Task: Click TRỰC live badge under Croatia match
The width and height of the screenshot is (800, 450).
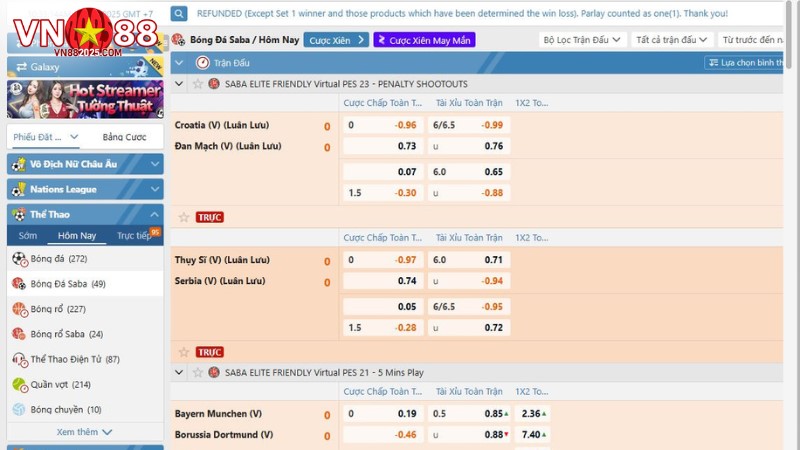Action: coord(209,217)
